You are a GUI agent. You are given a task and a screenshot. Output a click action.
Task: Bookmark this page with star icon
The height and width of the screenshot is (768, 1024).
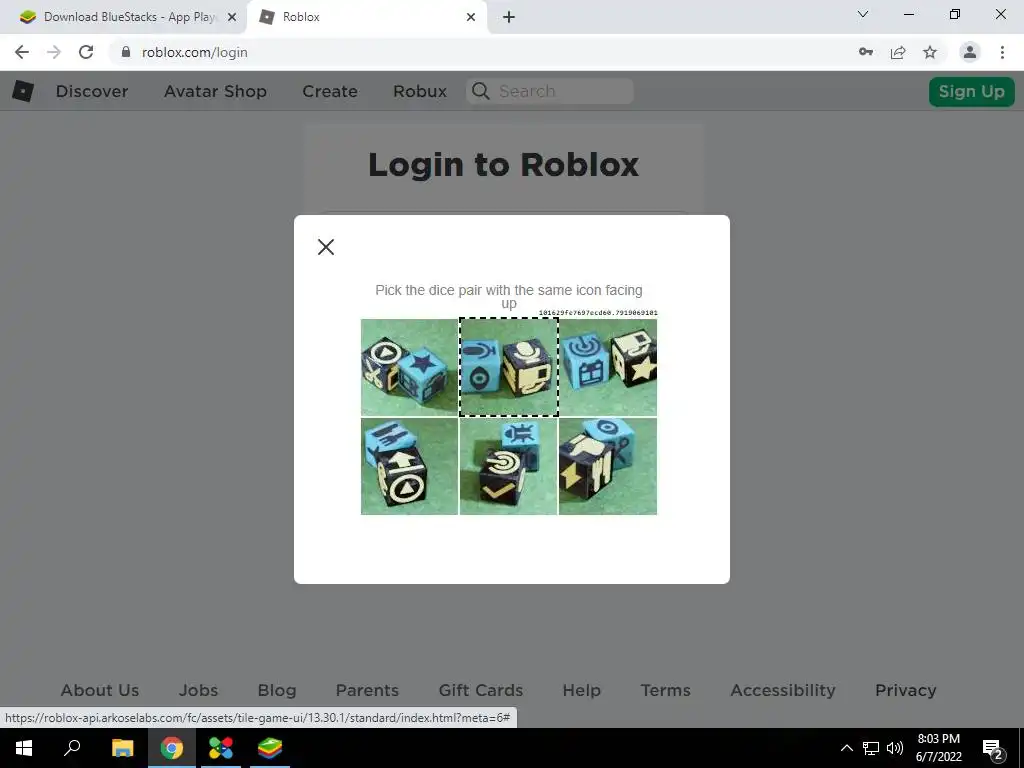pyautogui.click(x=930, y=52)
